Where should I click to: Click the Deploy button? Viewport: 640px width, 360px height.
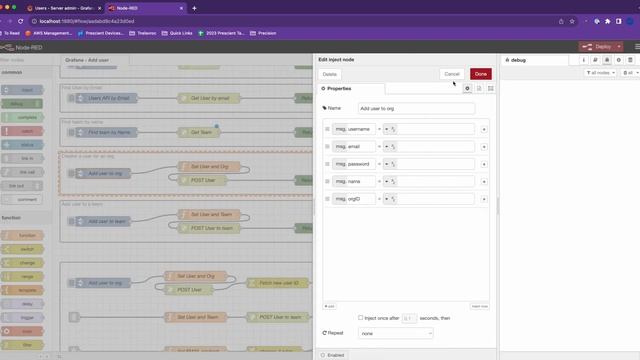(597, 47)
